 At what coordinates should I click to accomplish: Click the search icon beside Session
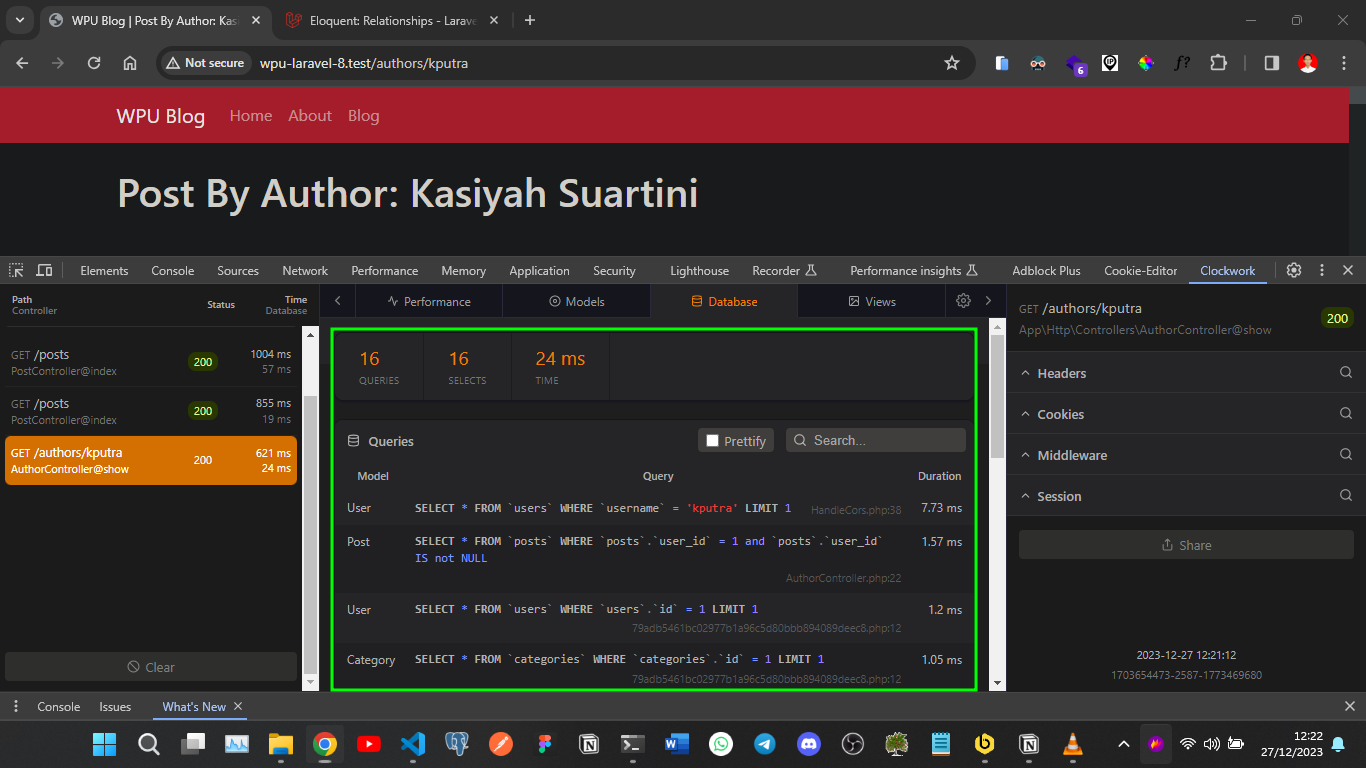tap(1345, 495)
